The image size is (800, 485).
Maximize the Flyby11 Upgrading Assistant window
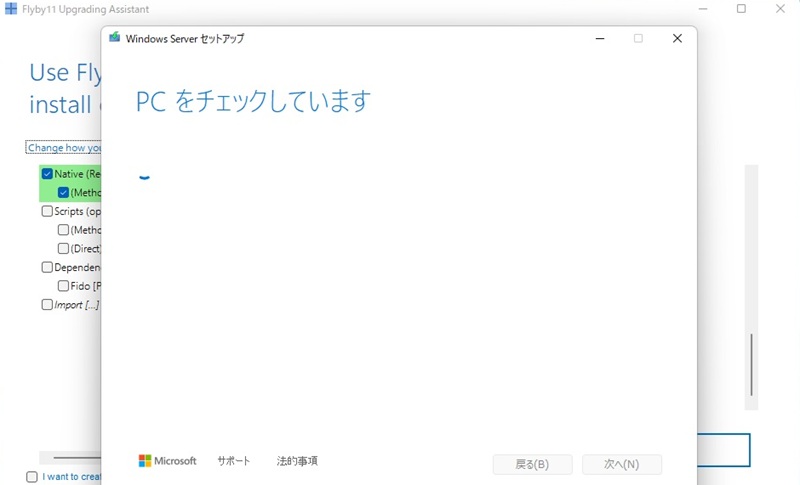(741, 9)
